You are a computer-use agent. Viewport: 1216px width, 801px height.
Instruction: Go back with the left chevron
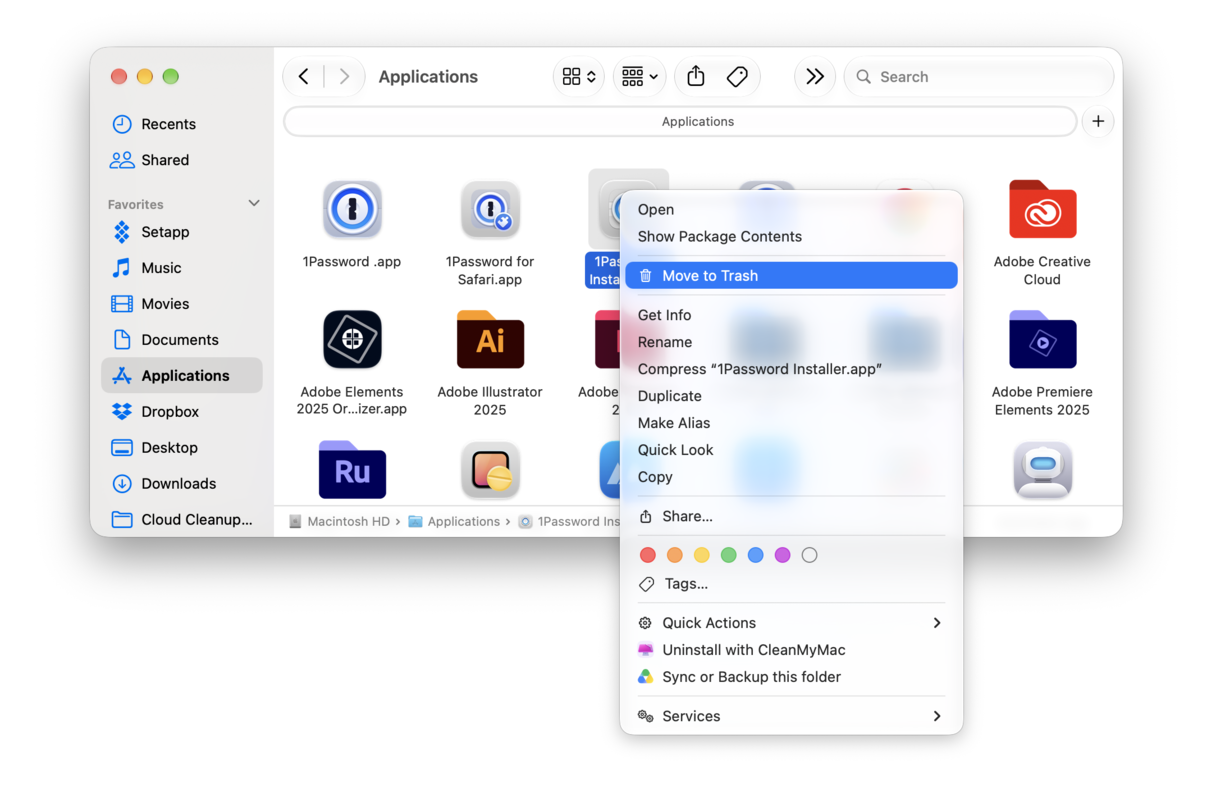[304, 76]
